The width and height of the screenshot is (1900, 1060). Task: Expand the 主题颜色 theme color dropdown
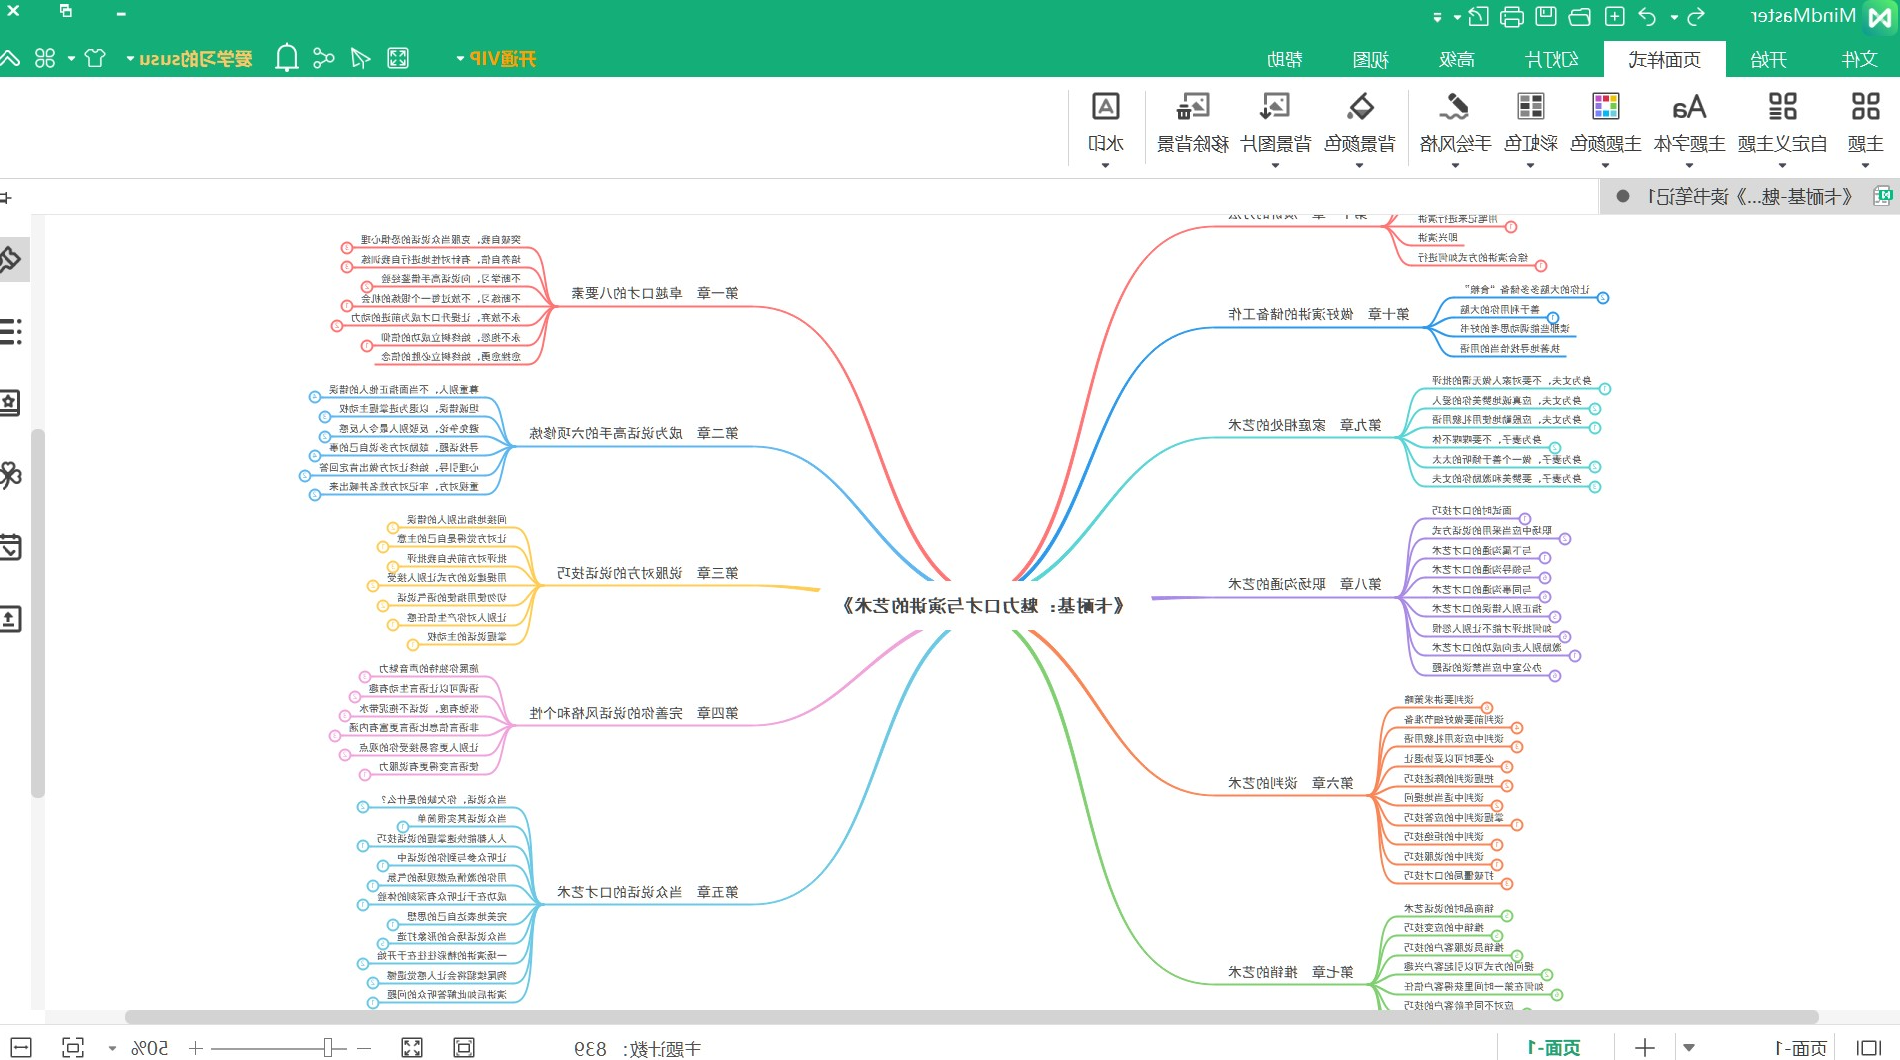coord(1605,166)
